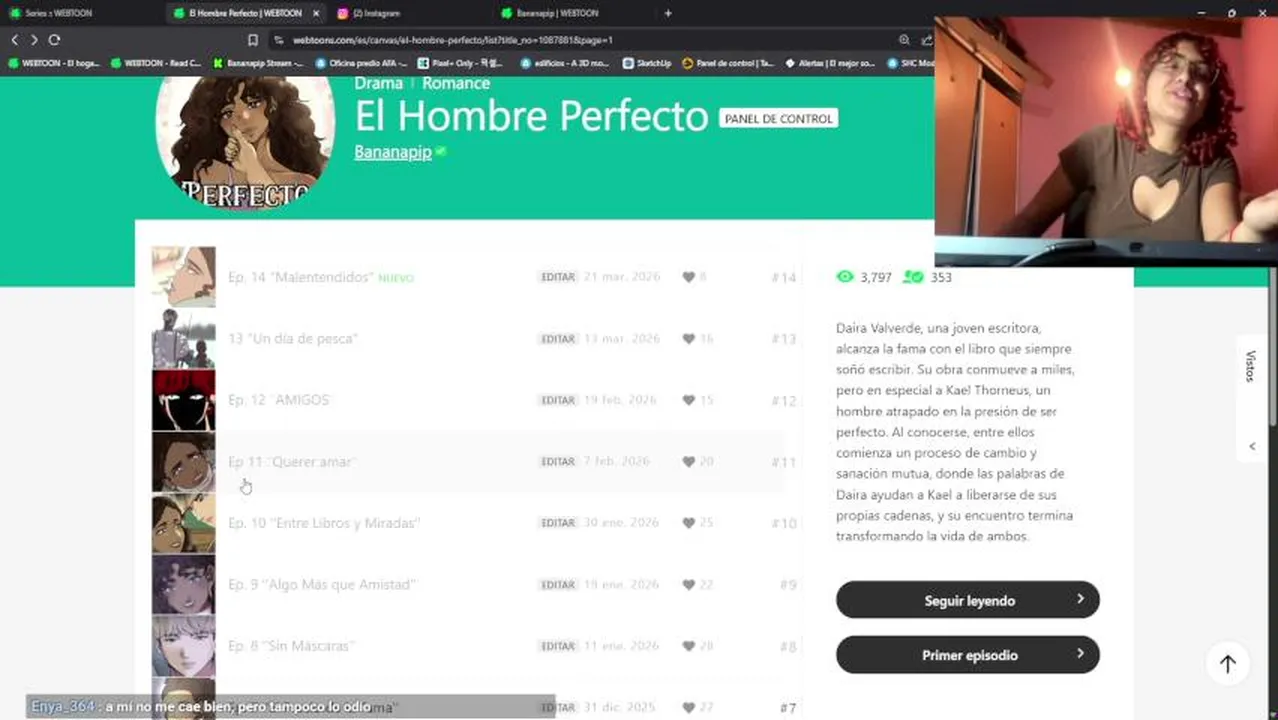Click EDITAR for Ep. 14 Malentendidos
This screenshot has height=720, width=1278.
click(x=558, y=277)
